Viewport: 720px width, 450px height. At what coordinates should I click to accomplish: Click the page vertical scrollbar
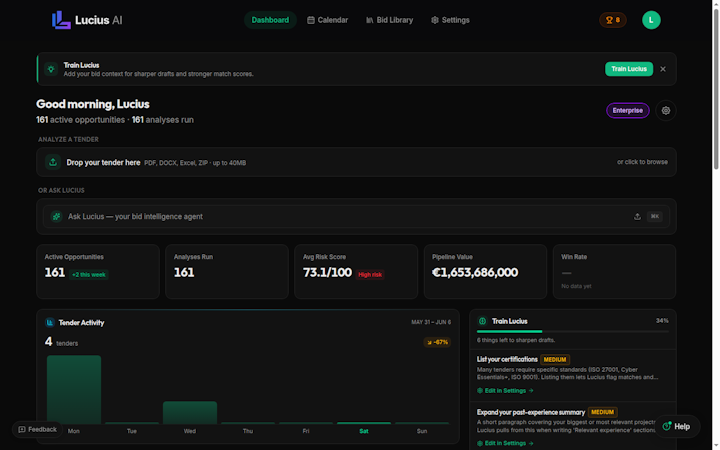point(715,90)
